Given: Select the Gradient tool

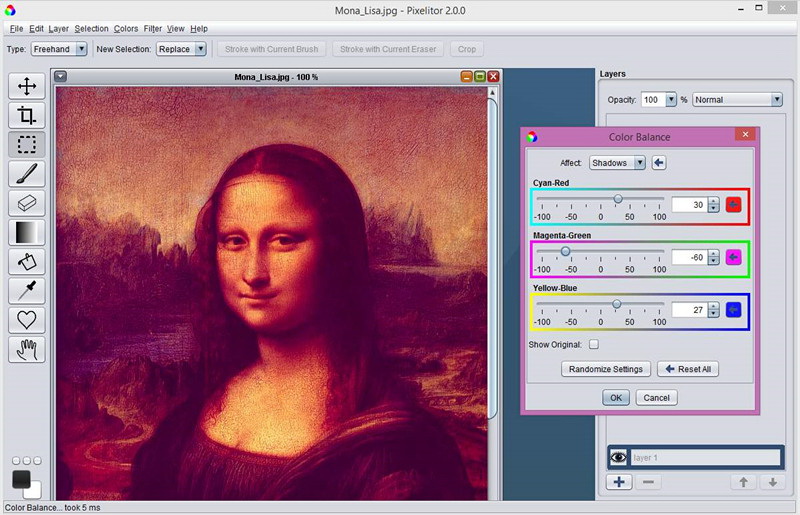Looking at the screenshot, I should coord(27,233).
